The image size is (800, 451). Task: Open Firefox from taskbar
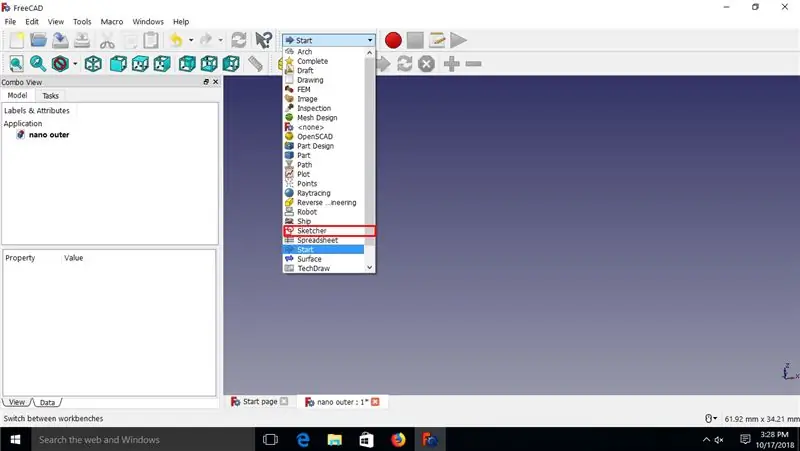[398, 439]
